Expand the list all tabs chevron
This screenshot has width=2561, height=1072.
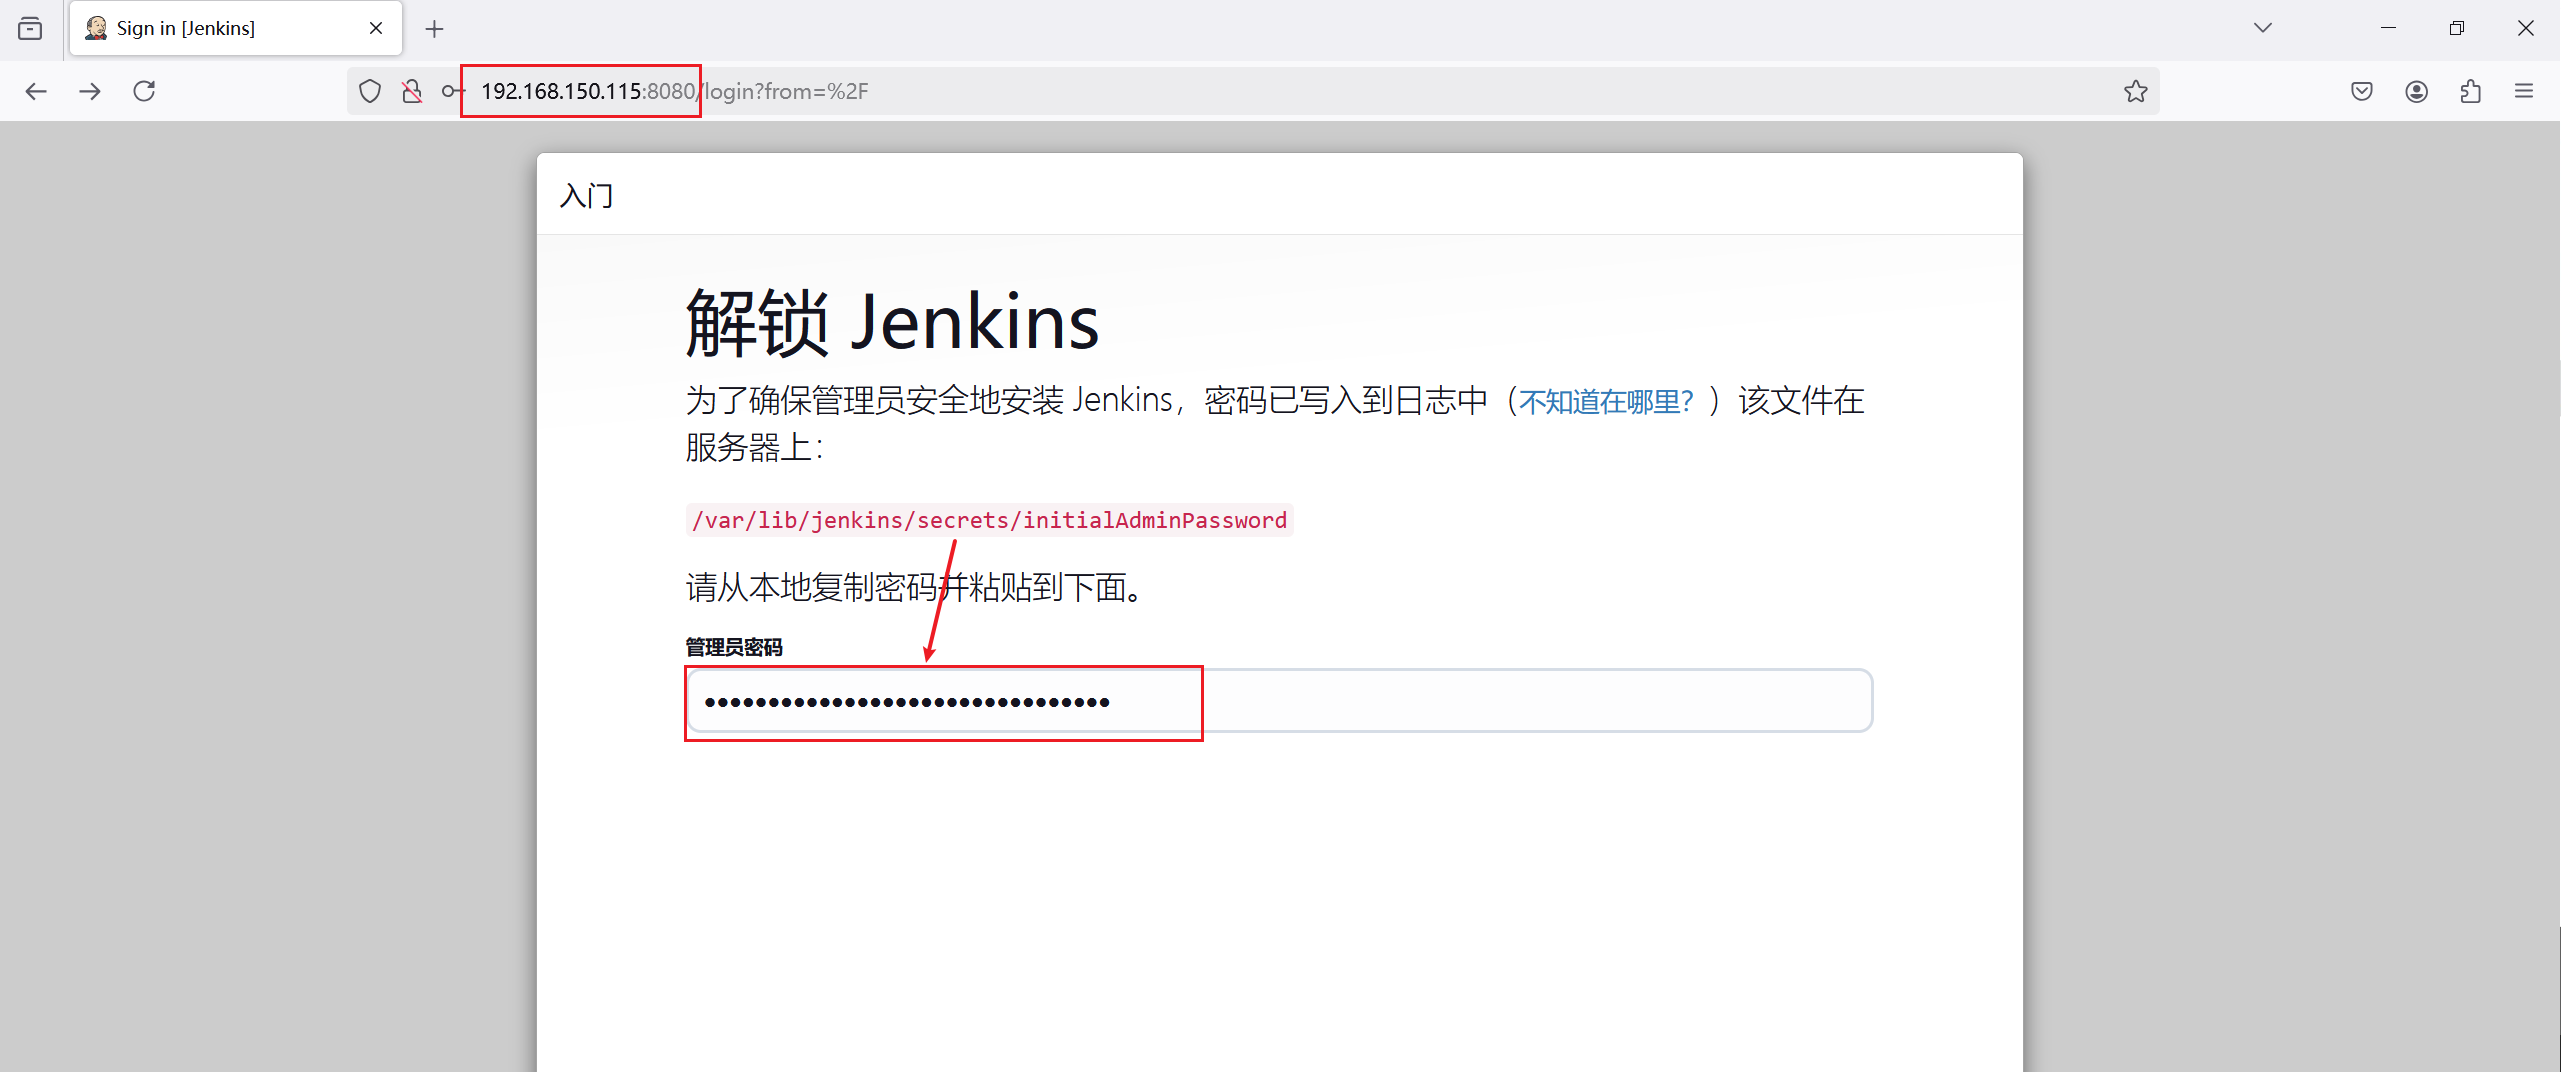[x=2263, y=28]
